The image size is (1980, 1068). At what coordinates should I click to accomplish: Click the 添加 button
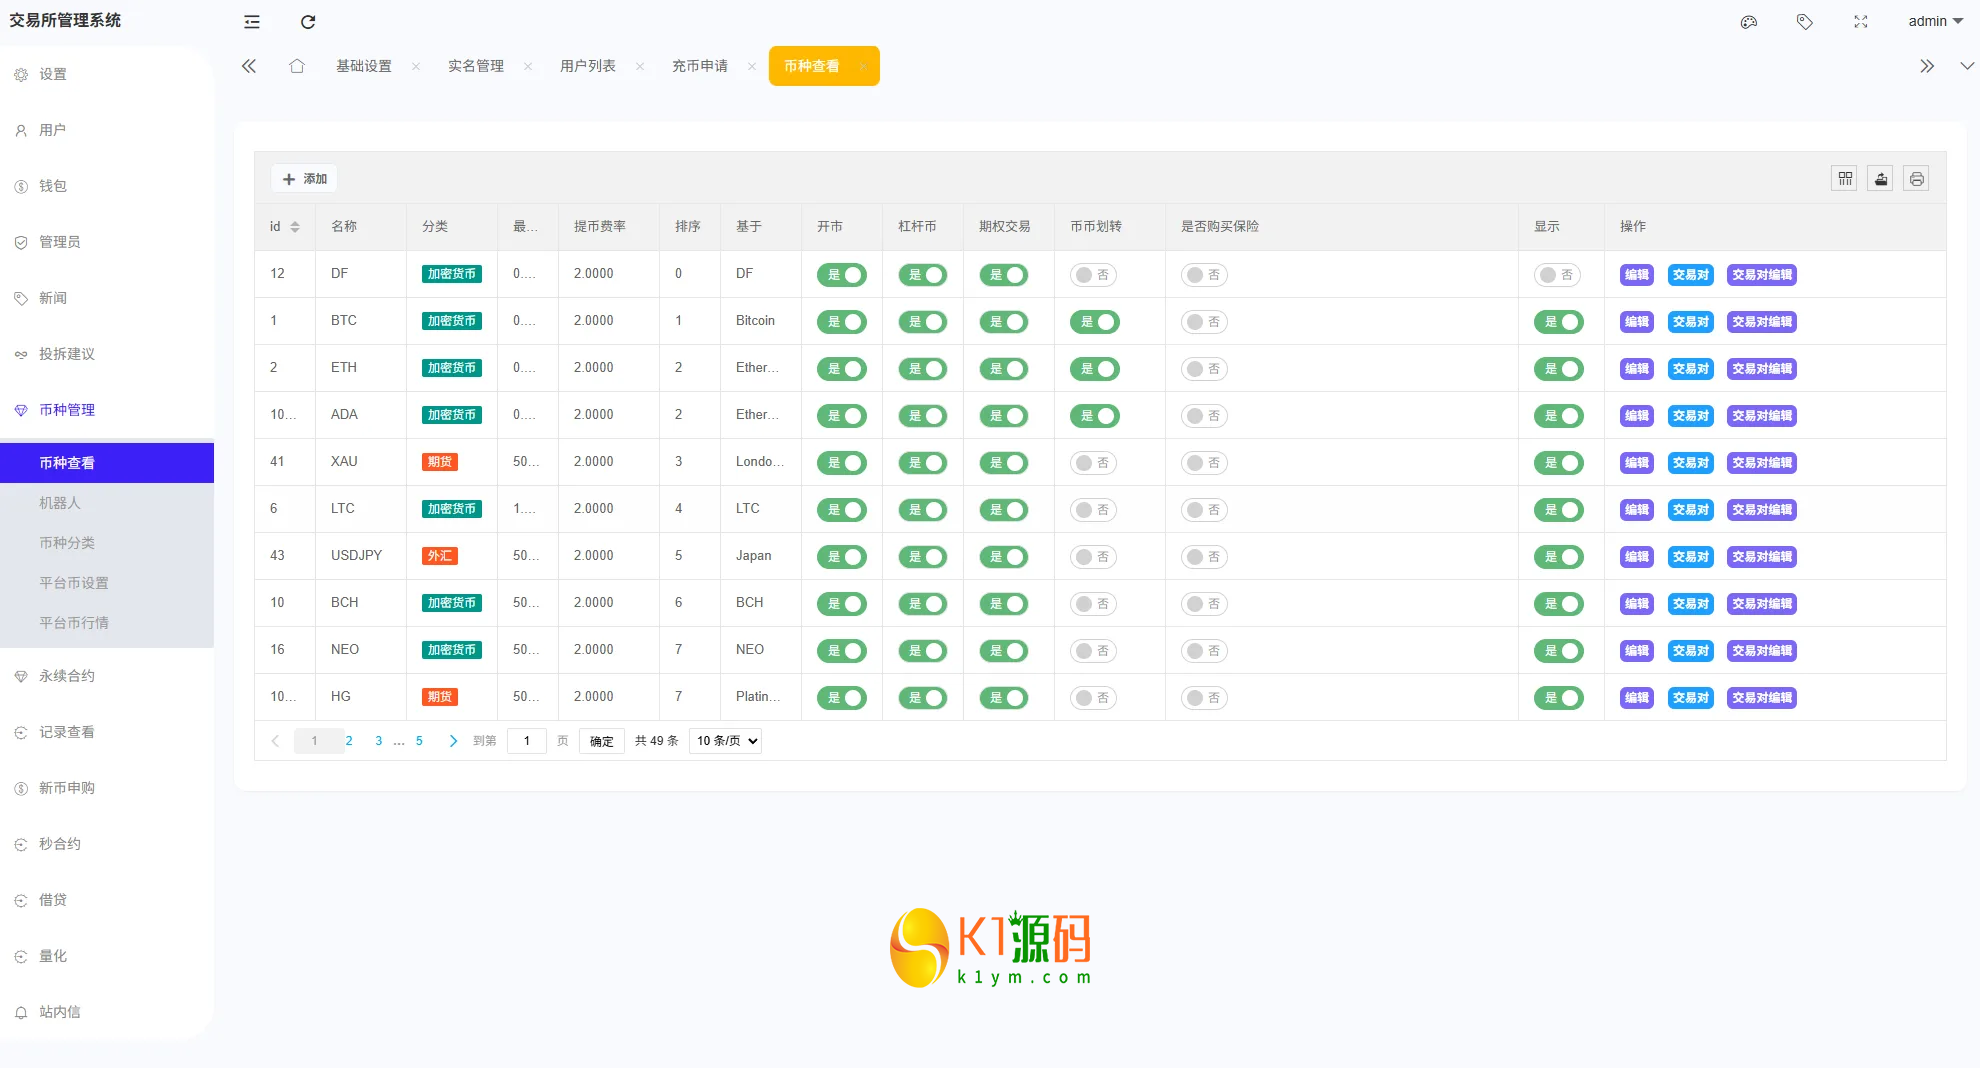coord(304,179)
